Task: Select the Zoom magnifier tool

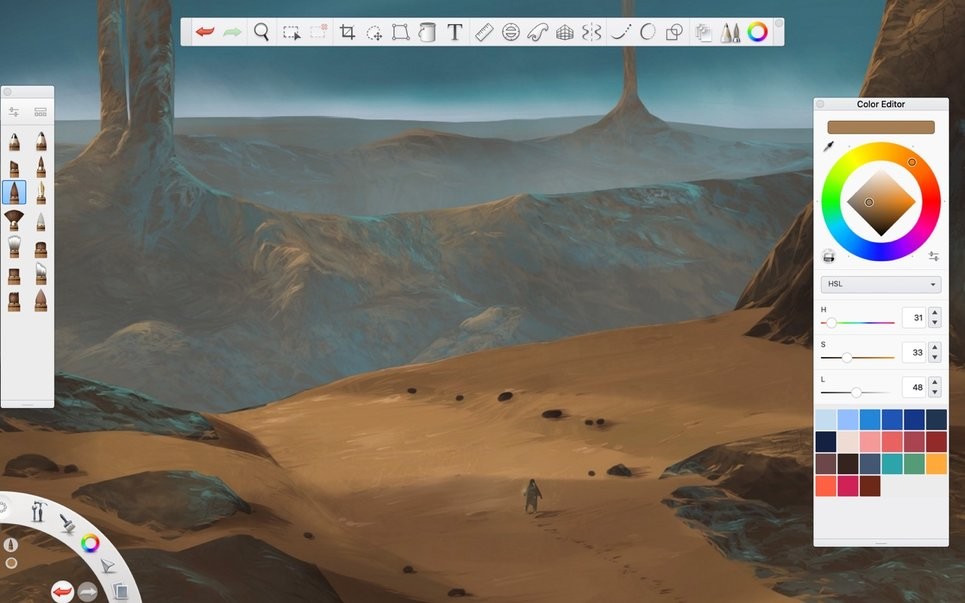Action: (261, 31)
